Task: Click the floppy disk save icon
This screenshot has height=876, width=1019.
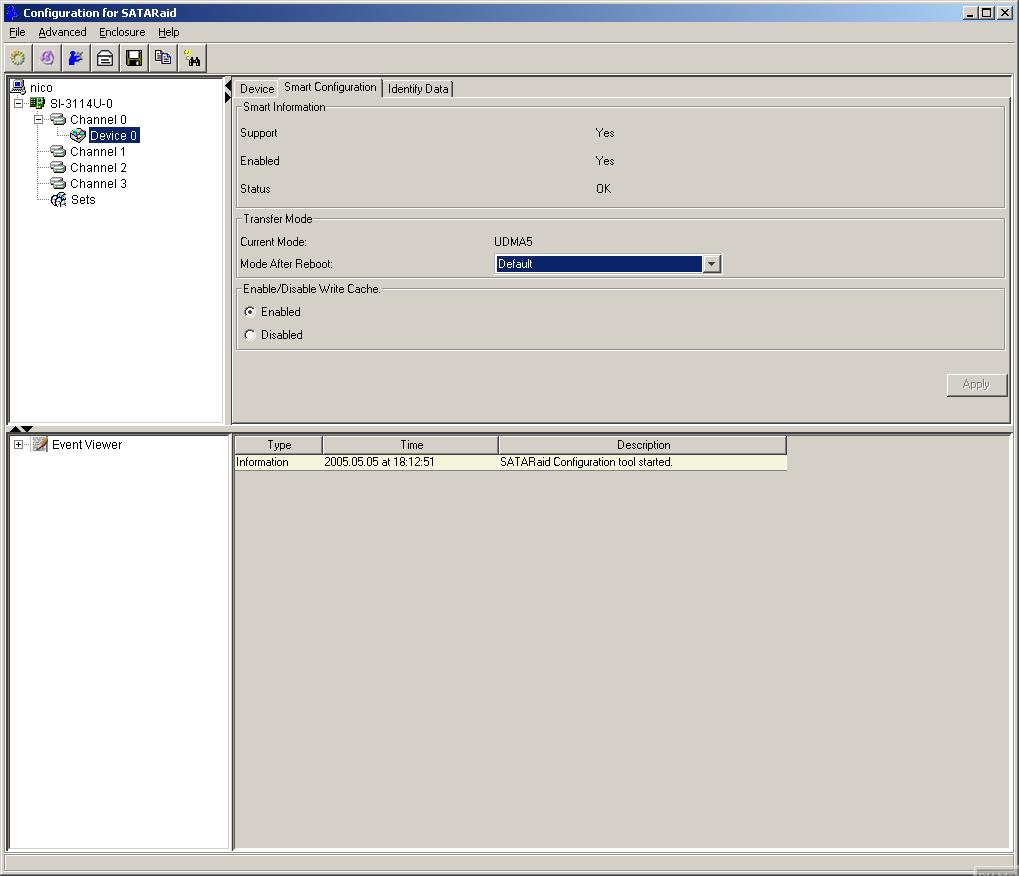Action: coord(134,58)
